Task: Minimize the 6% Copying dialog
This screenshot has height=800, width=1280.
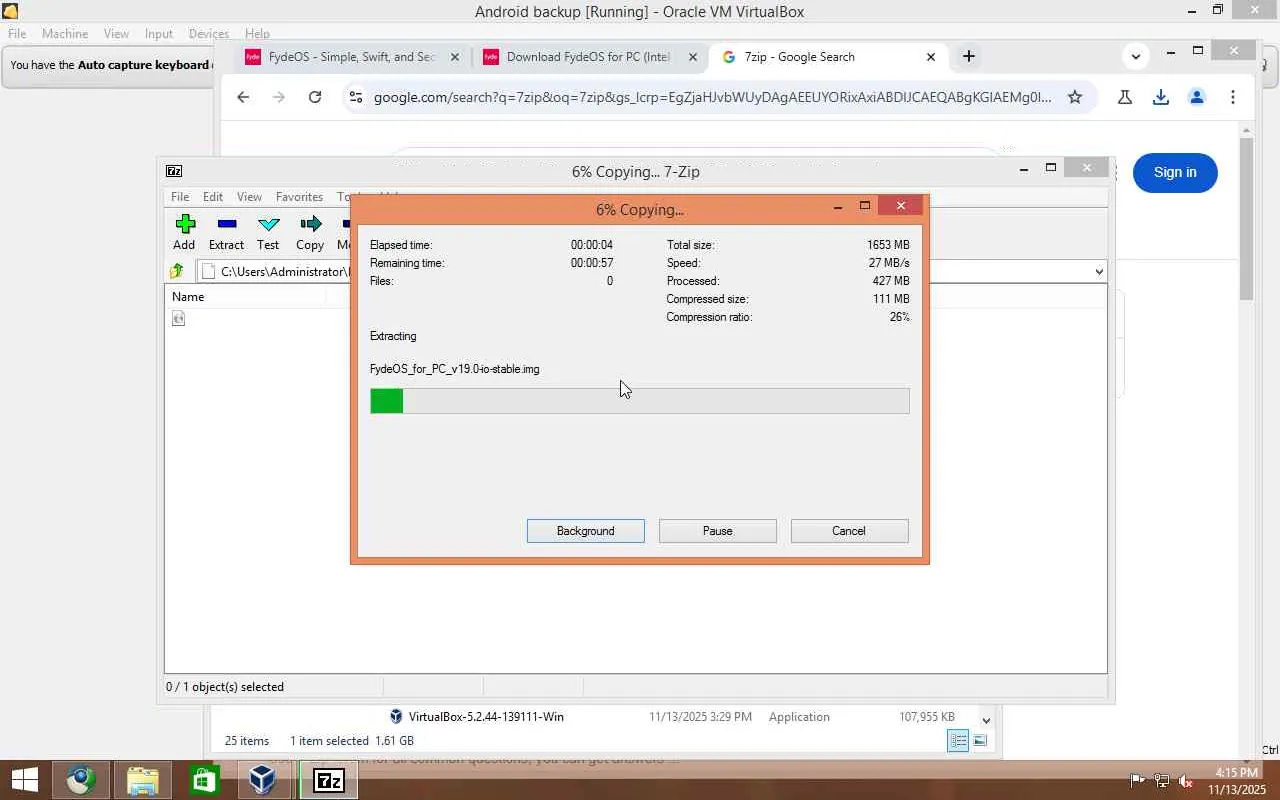Action: (x=838, y=206)
